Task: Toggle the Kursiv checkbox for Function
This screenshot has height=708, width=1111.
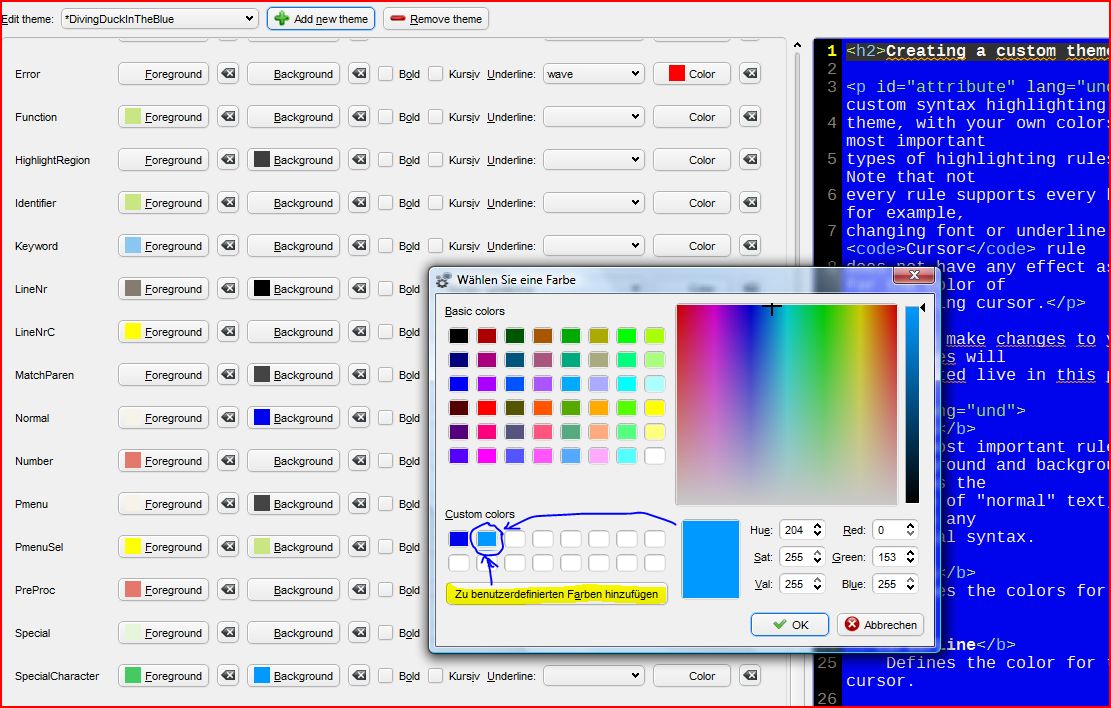Action: click(x=436, y=117)
